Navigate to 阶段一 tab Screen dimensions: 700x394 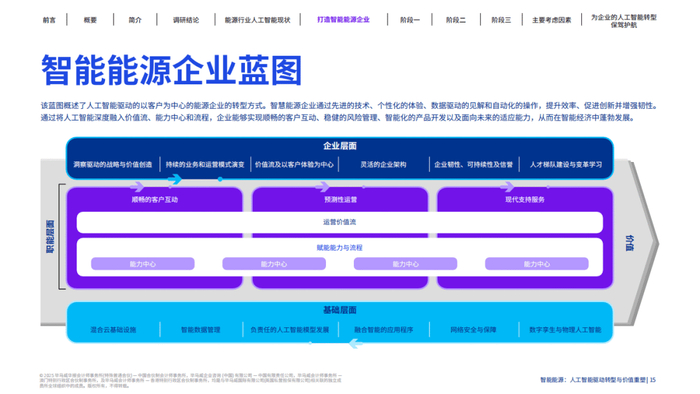409,20
